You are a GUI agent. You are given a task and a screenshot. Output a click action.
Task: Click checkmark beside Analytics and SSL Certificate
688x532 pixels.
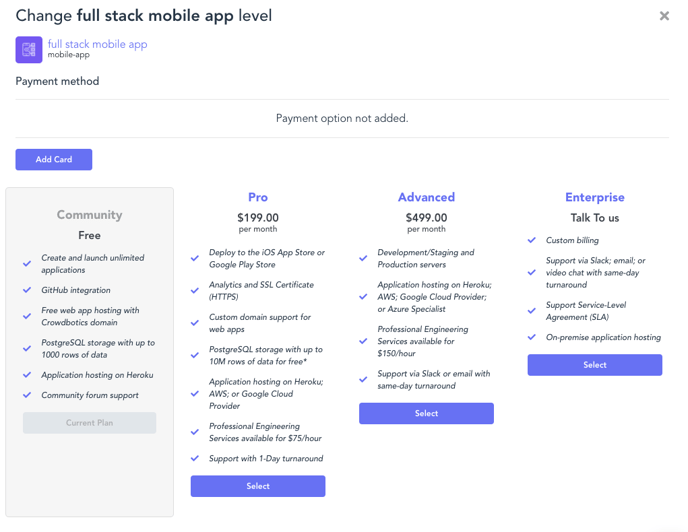pyautogui.click(x=195, y=291)
